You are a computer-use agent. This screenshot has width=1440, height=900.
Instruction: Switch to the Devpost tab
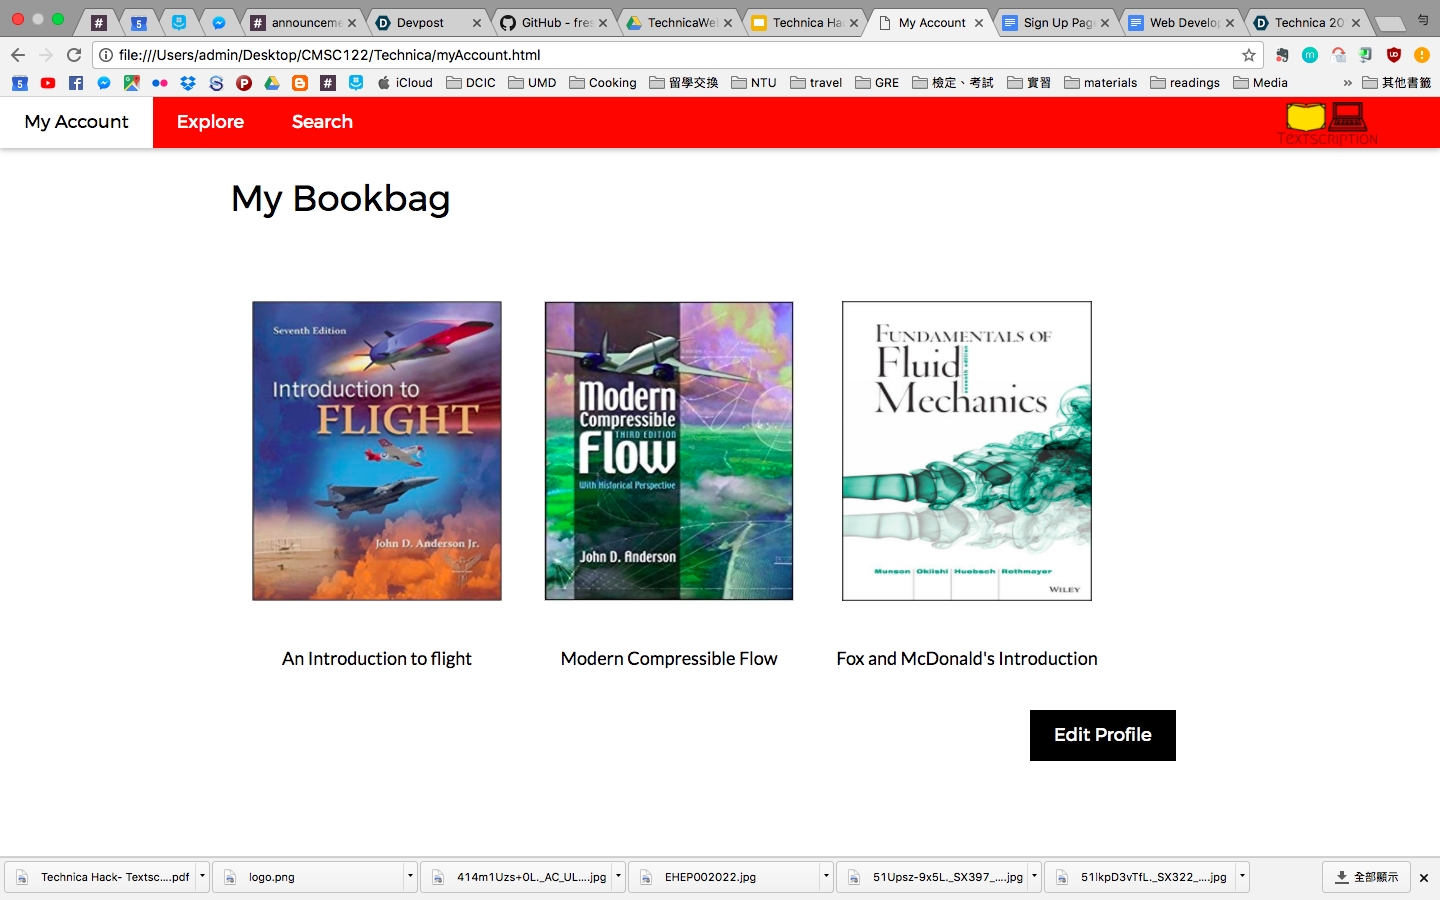point(430,22)
